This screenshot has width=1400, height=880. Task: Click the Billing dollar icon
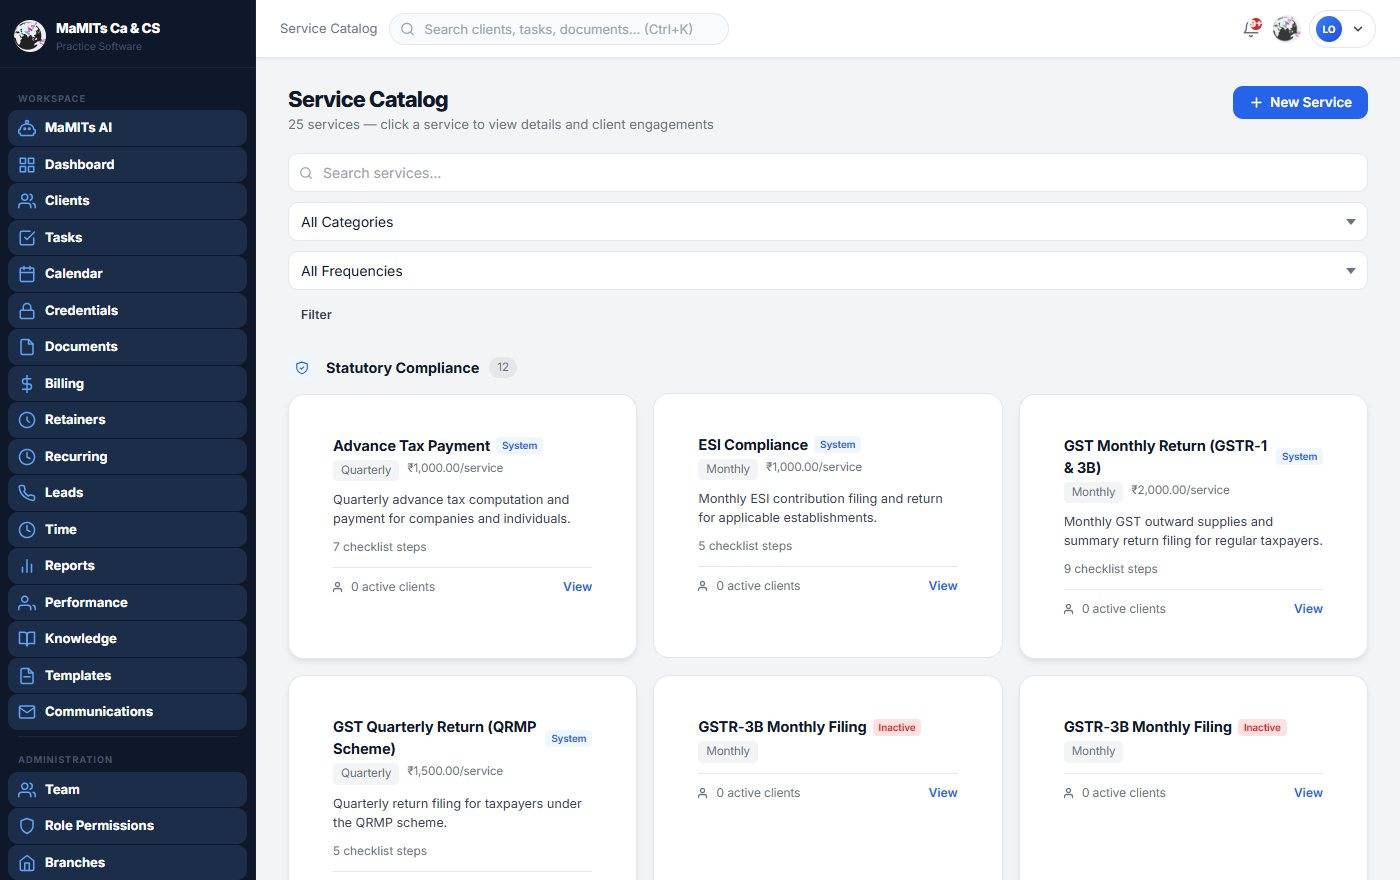27,383
